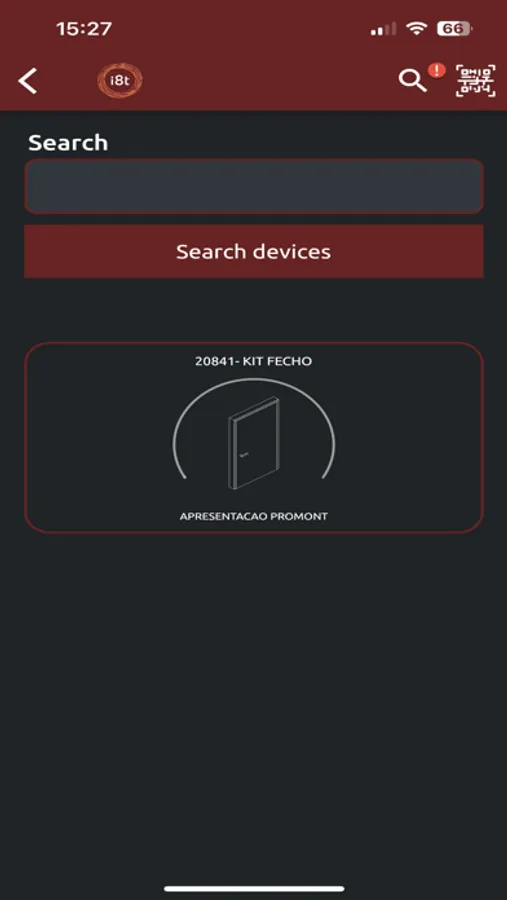This screenshot has width=507, height=900.
Task: Launch the QR code scanner icon
Action: pos(475,81)
